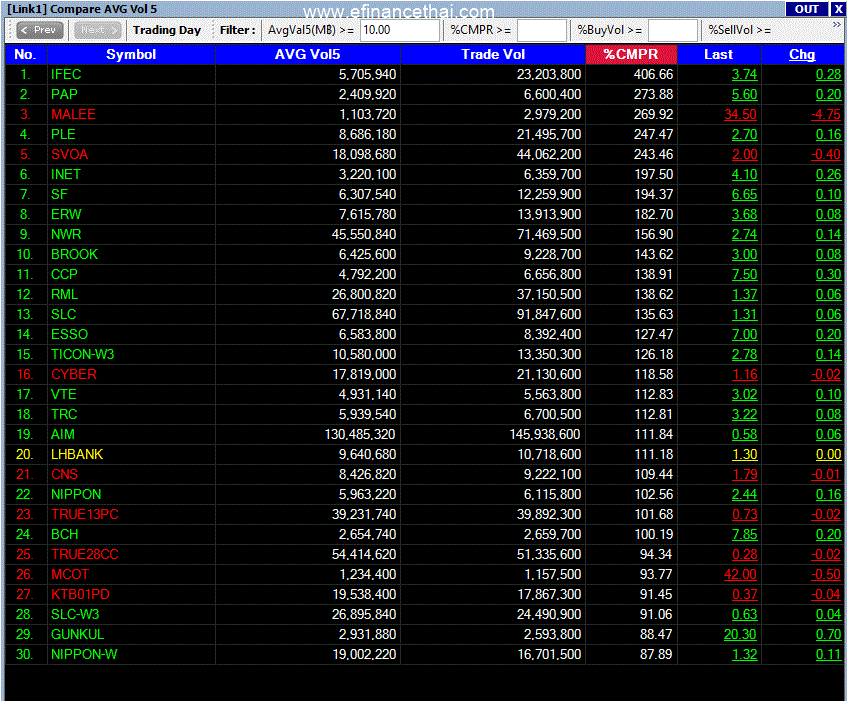
Task: Select TRUE28CC symbol
Action: coord(85,554)
